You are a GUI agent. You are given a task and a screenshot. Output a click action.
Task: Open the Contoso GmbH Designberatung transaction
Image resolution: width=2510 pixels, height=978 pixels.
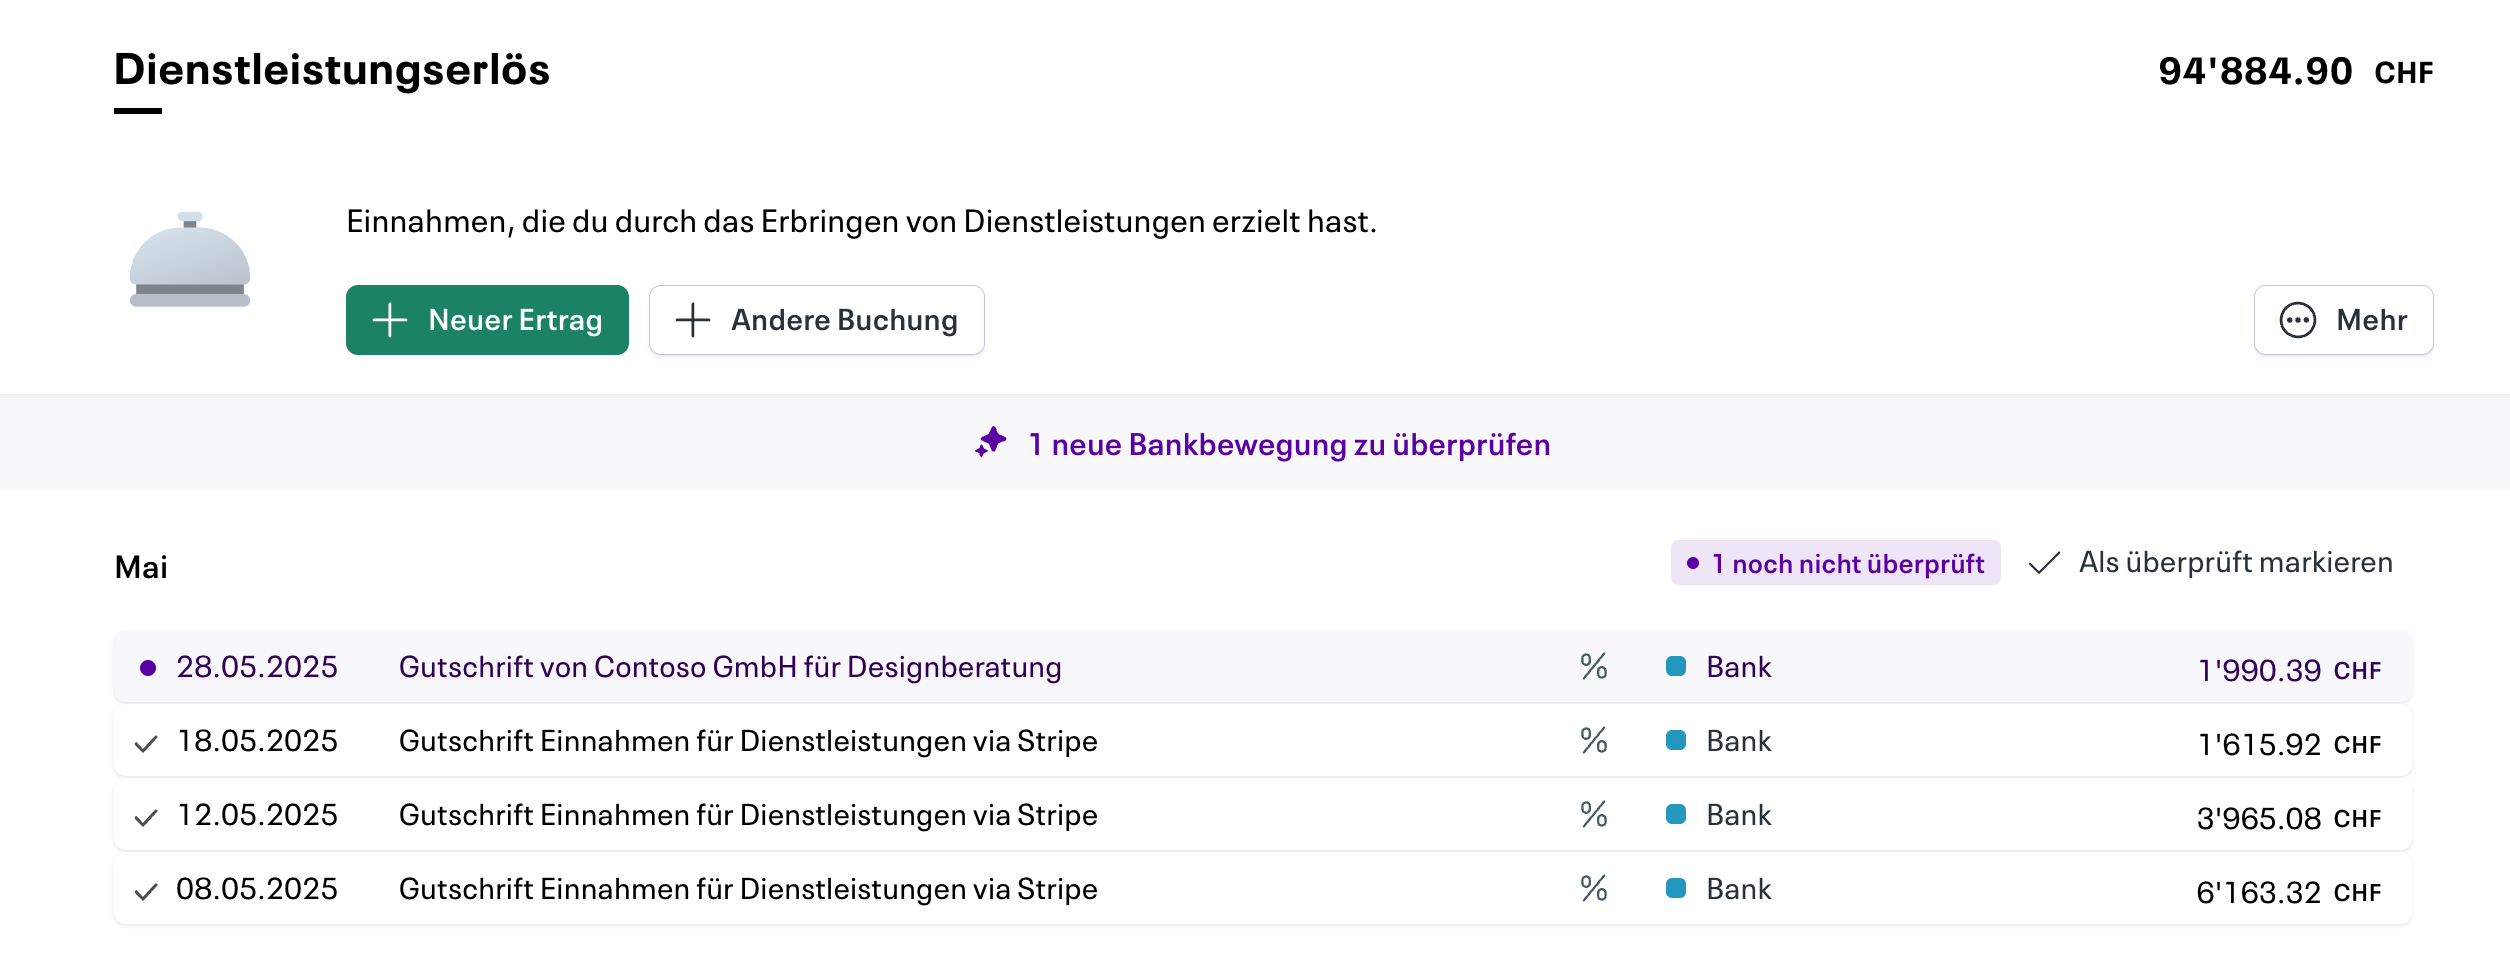tap(729, 666)
